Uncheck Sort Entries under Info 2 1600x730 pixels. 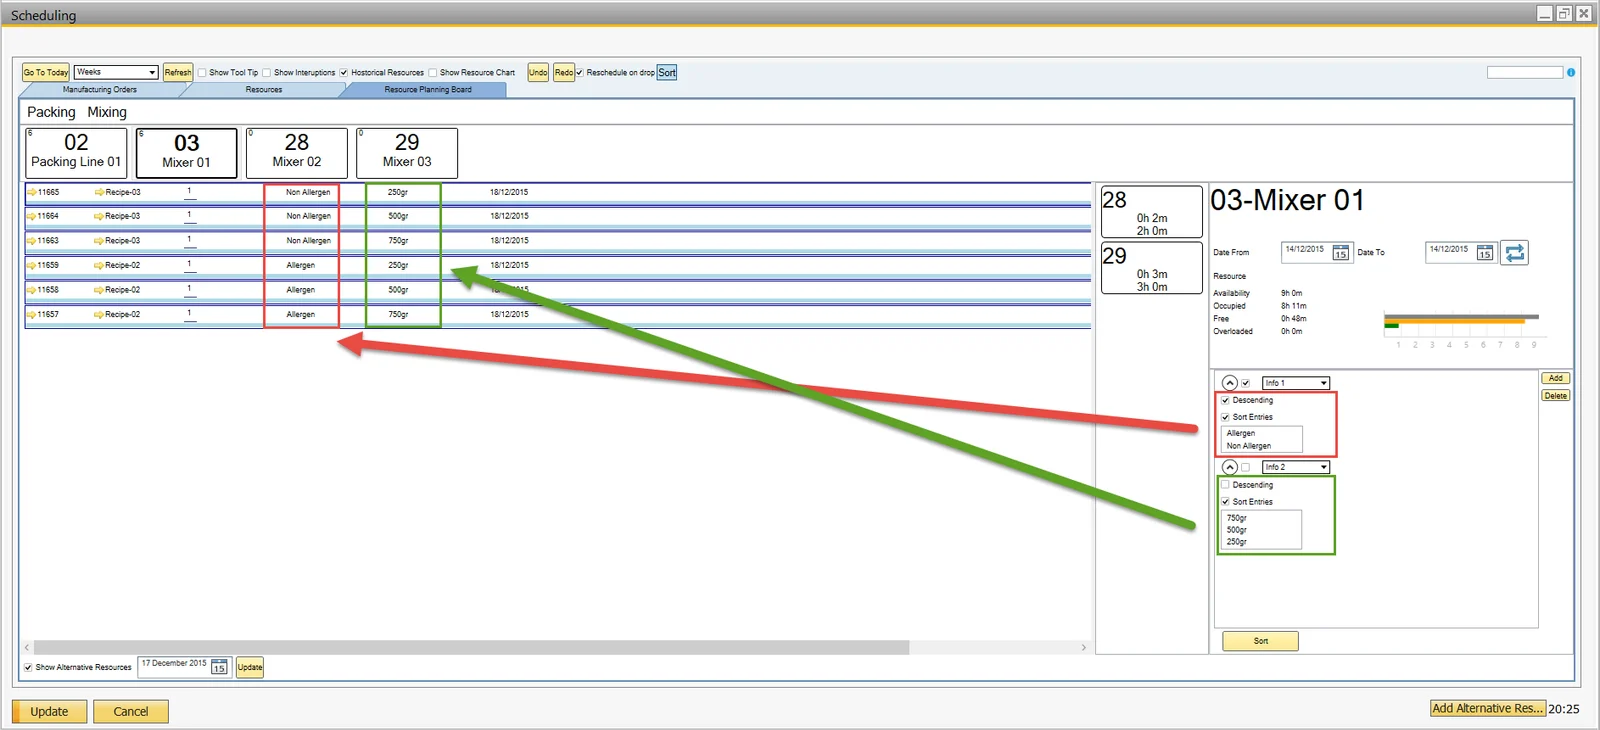click(1225, 501)
